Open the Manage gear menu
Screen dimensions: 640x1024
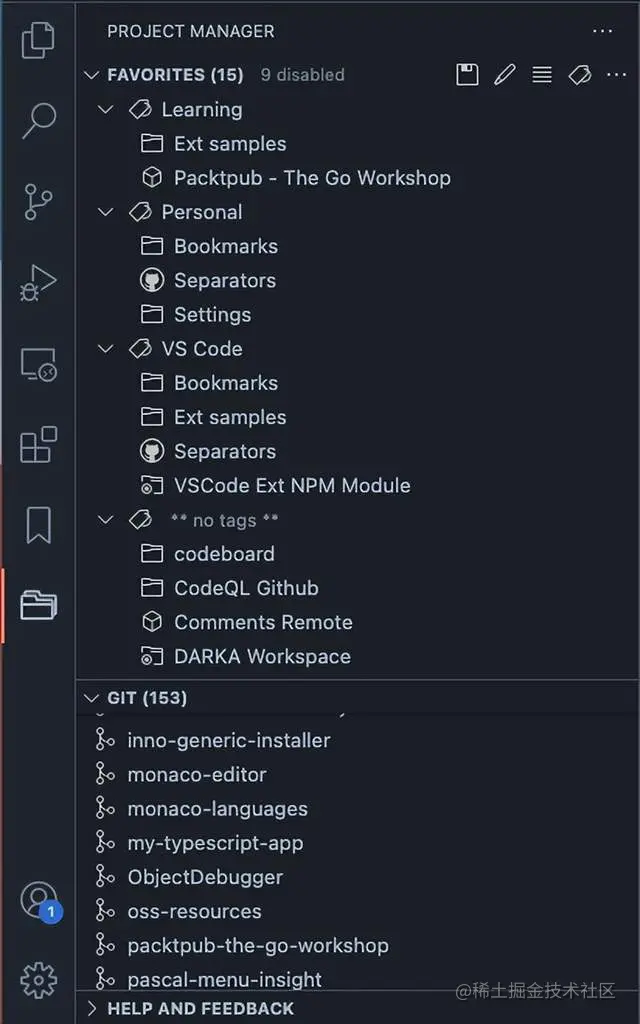[39, 980]
